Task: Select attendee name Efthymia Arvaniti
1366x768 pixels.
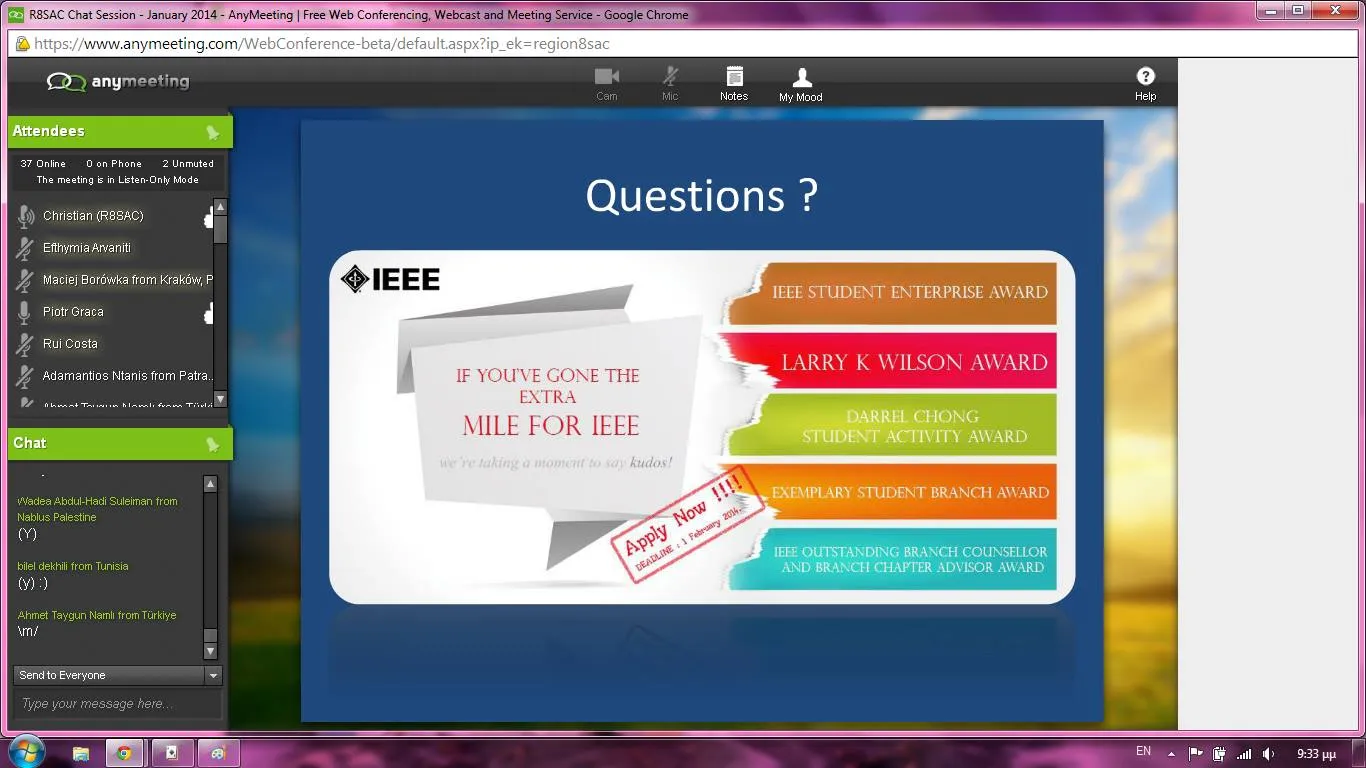Action: pyautogui.click(x=87, y=248)
